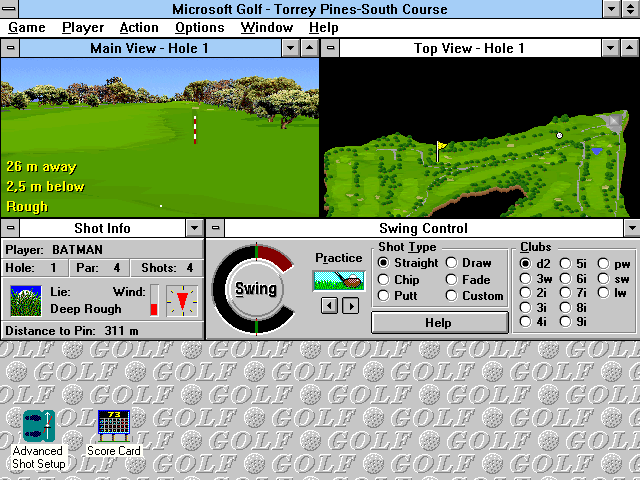
Task: Open the Help menu
Action: 324,27
